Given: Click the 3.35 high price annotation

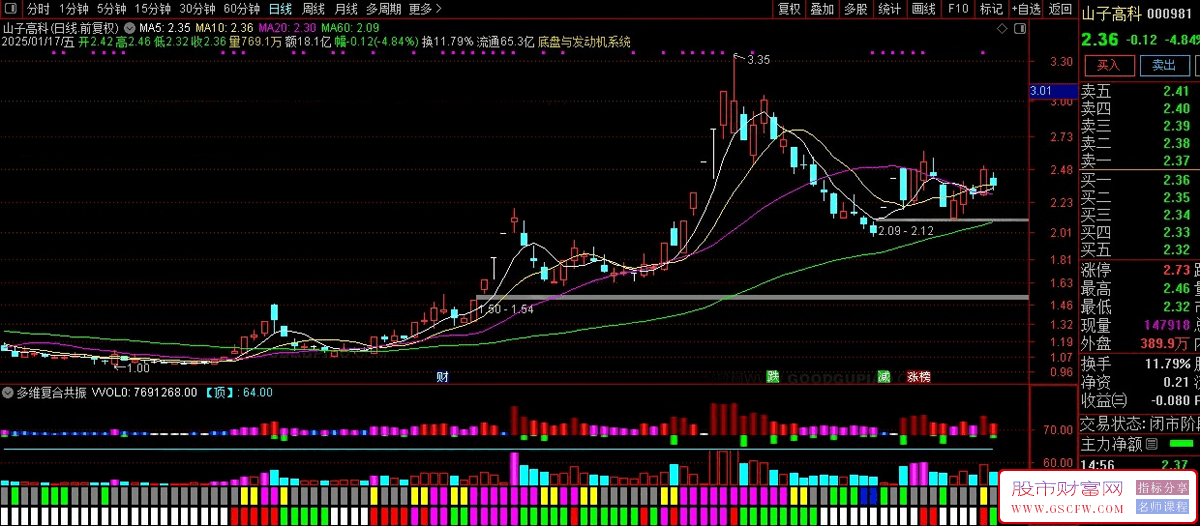Looking at the screenshot, I should point(758,60).
